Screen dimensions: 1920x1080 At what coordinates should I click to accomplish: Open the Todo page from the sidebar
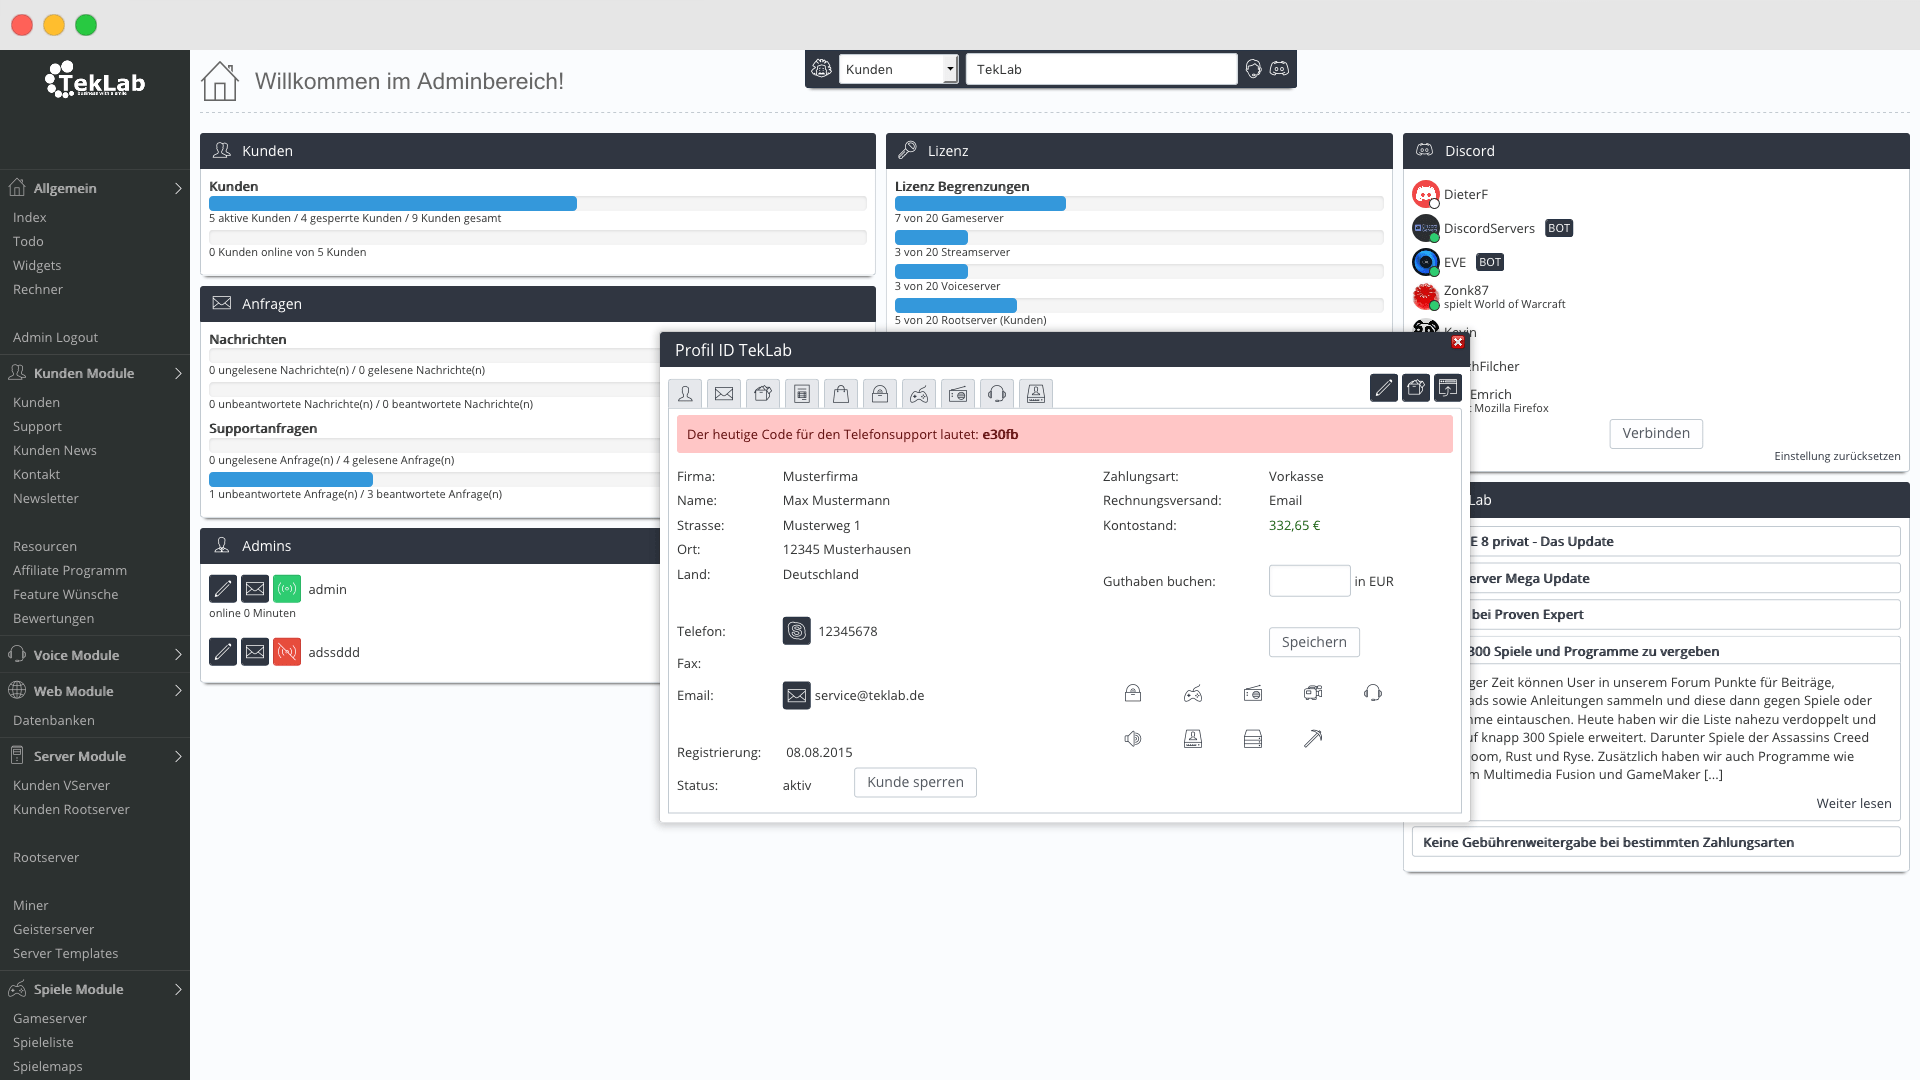(28, 241)
